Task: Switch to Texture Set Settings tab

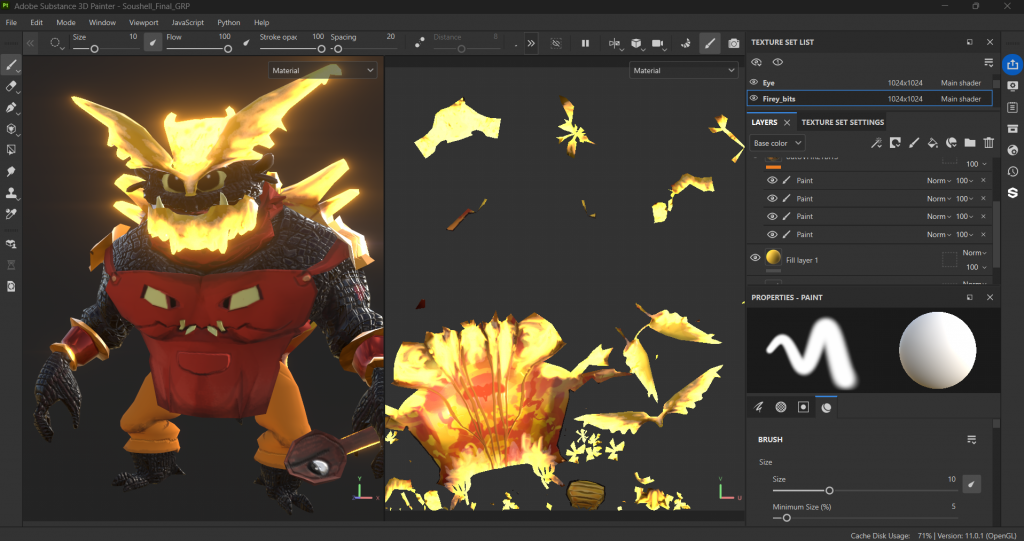Action: [842, 122]
